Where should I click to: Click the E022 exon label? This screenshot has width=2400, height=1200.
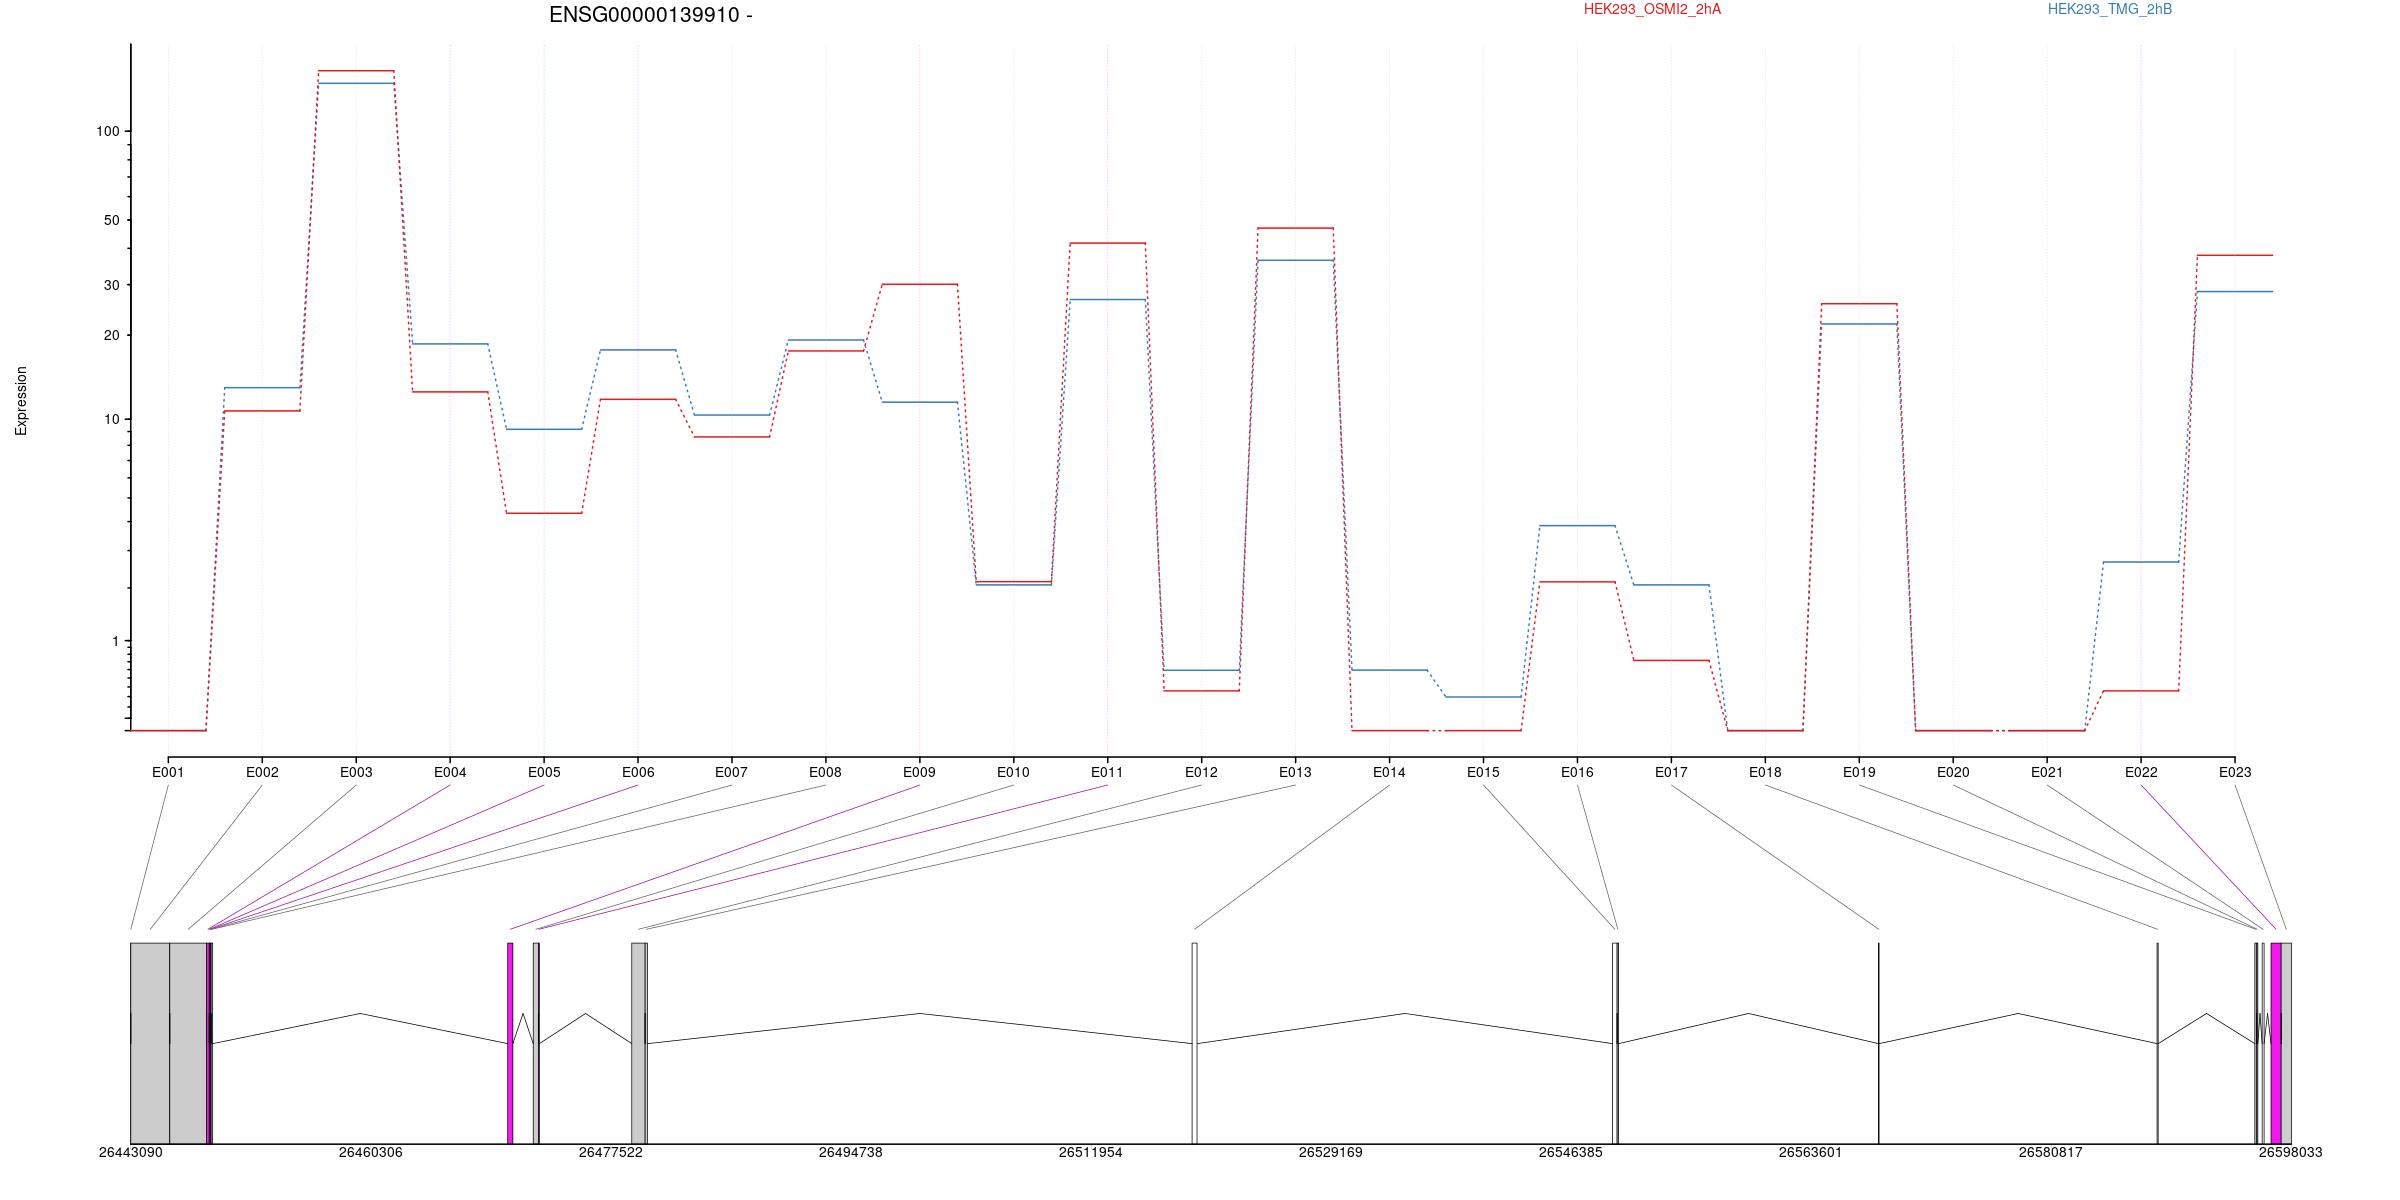click(x=2141, y=772)
